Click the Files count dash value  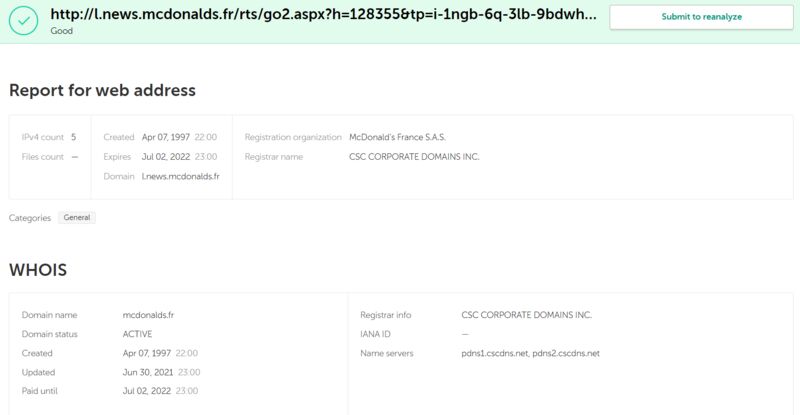pos(75,157)
